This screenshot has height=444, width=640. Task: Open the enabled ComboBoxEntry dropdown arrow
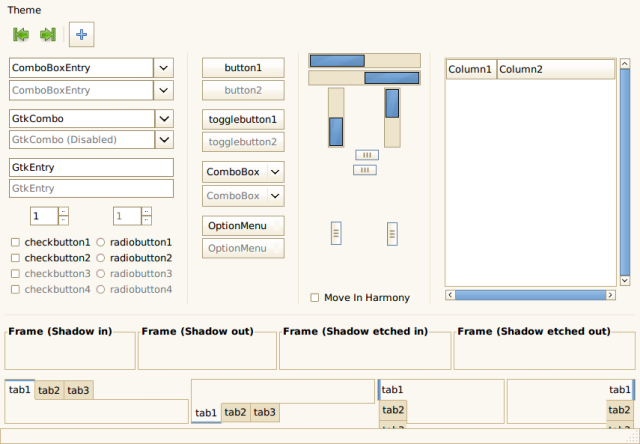(x=164, y=68)
